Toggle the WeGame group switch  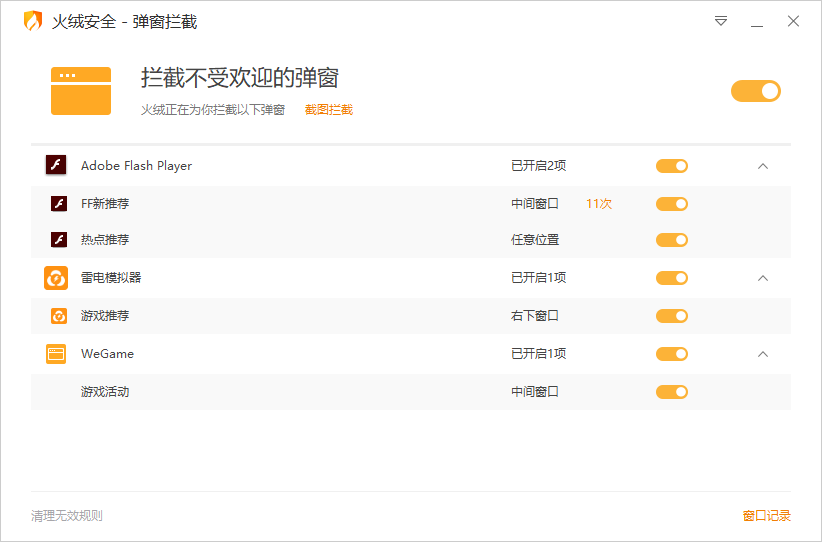[672, 354]
